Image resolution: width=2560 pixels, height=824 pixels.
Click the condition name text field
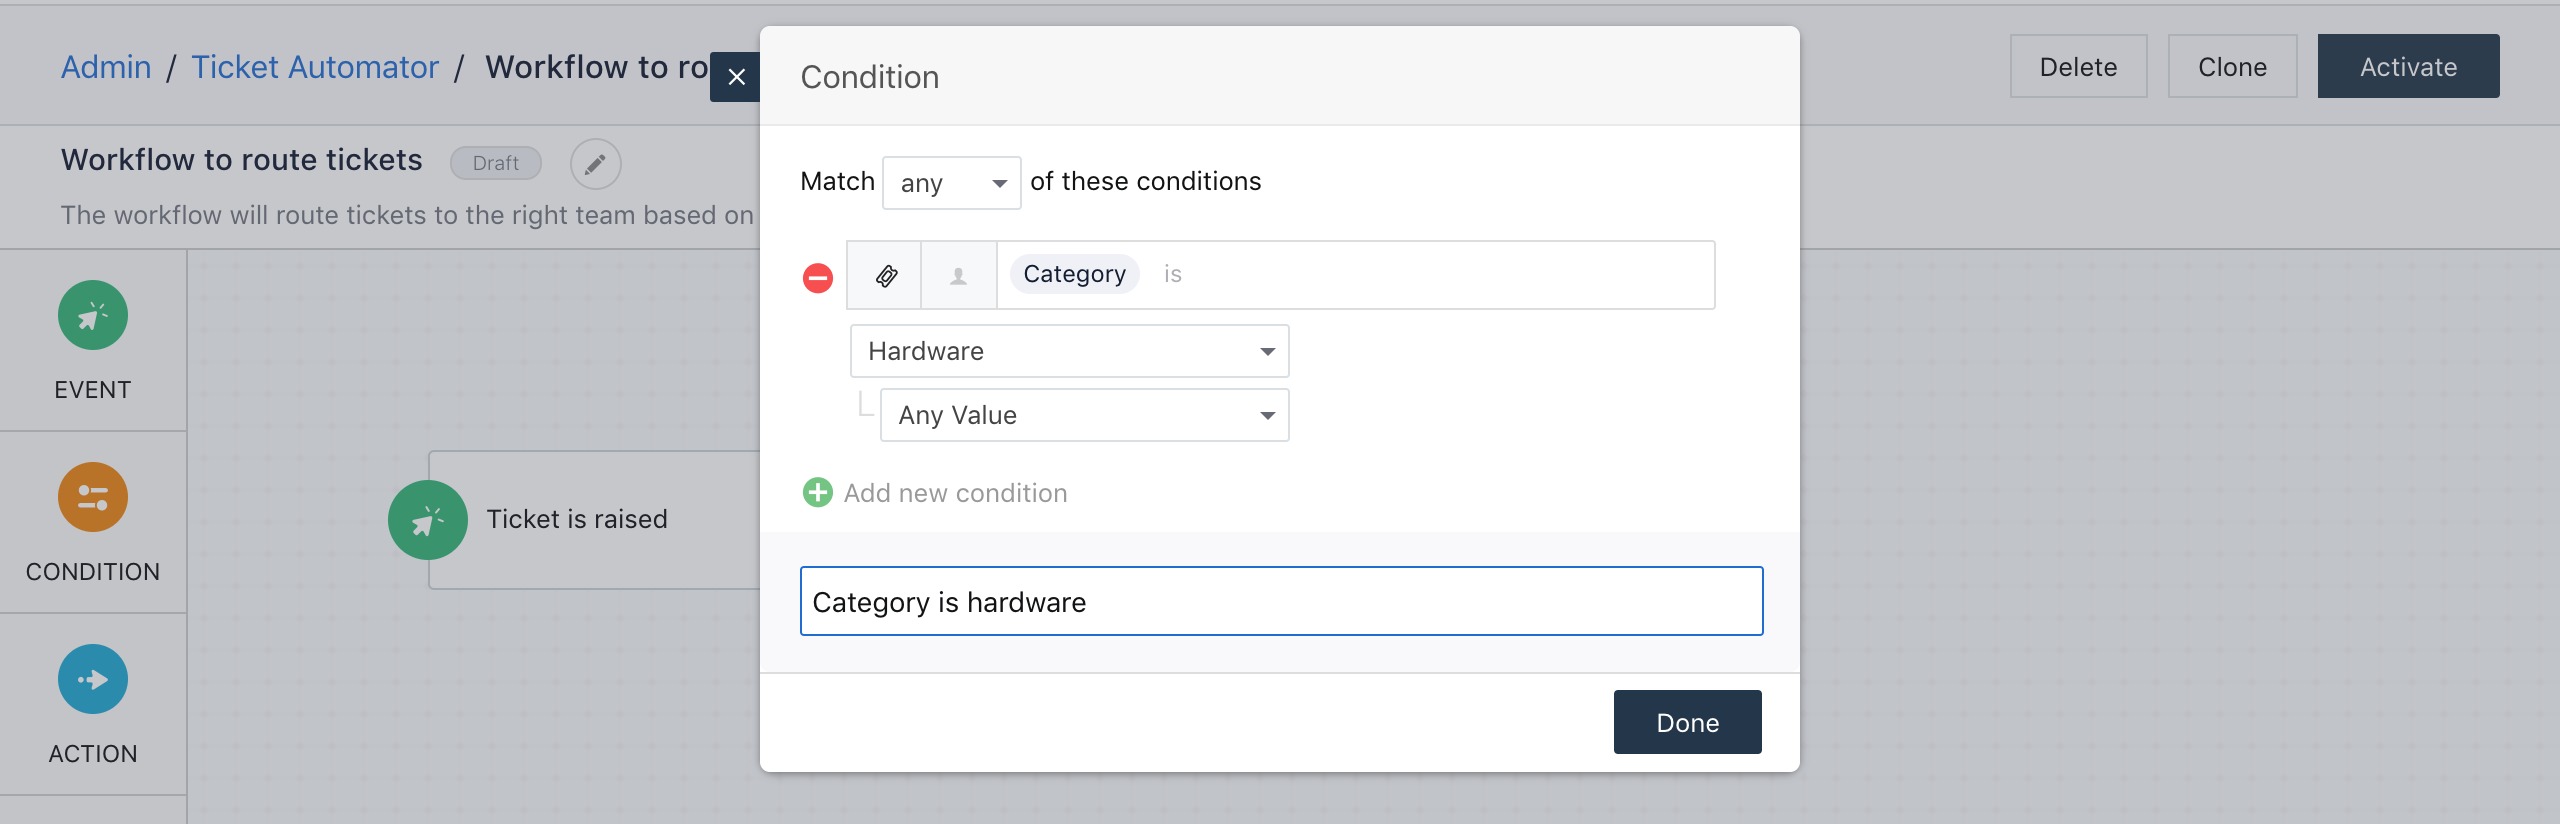(1281, 602)
